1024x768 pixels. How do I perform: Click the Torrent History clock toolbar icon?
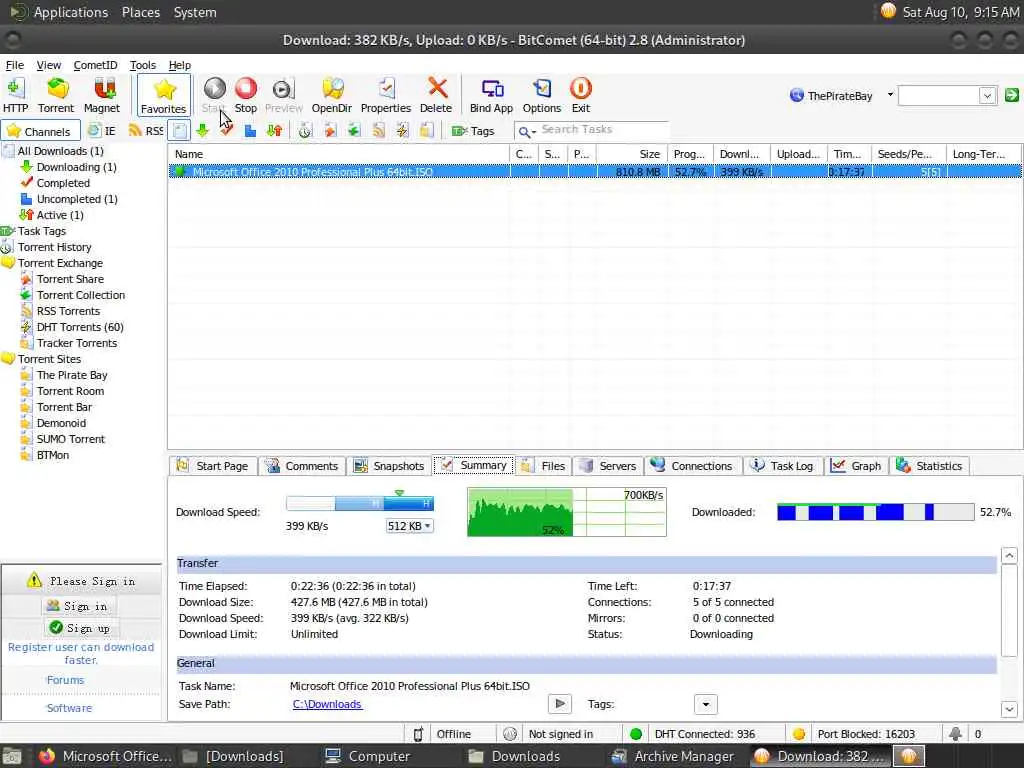click(x=305, y=131)
